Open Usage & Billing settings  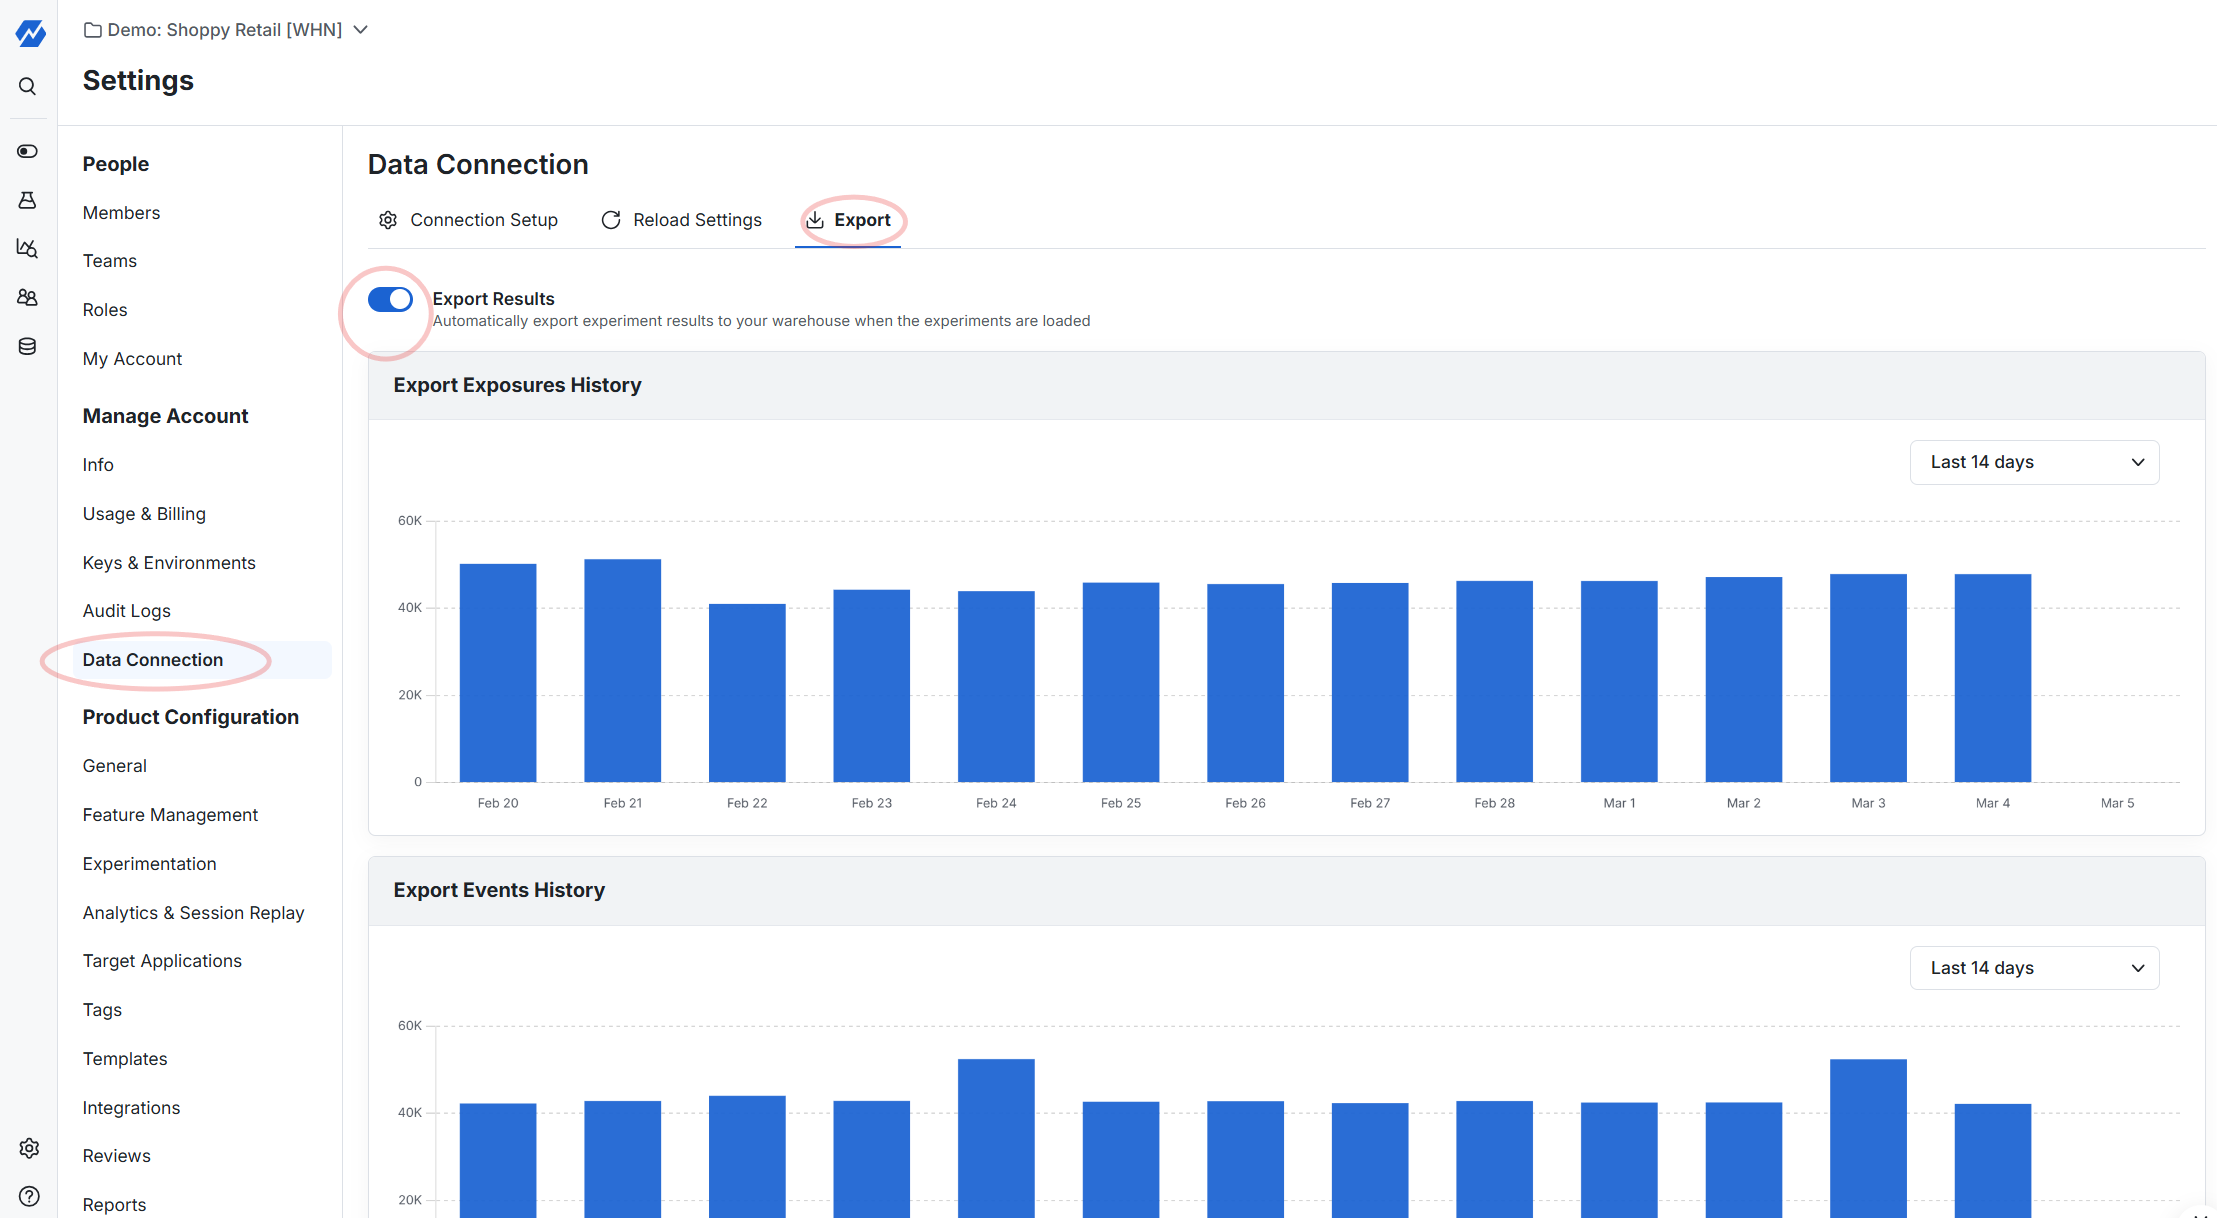coord(144,514)
